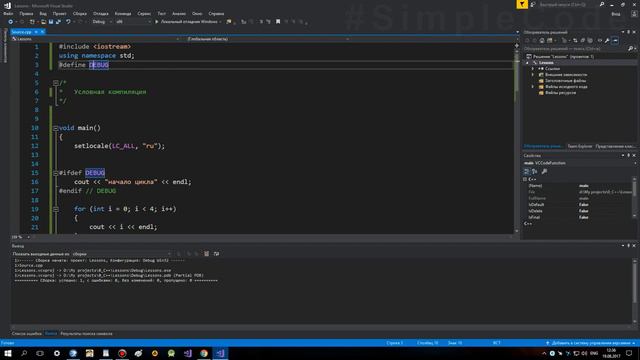Start the Local Windows Debugger play button
Image resolution: width=640 pixels, height=360 pixels.
click(156, 22)
